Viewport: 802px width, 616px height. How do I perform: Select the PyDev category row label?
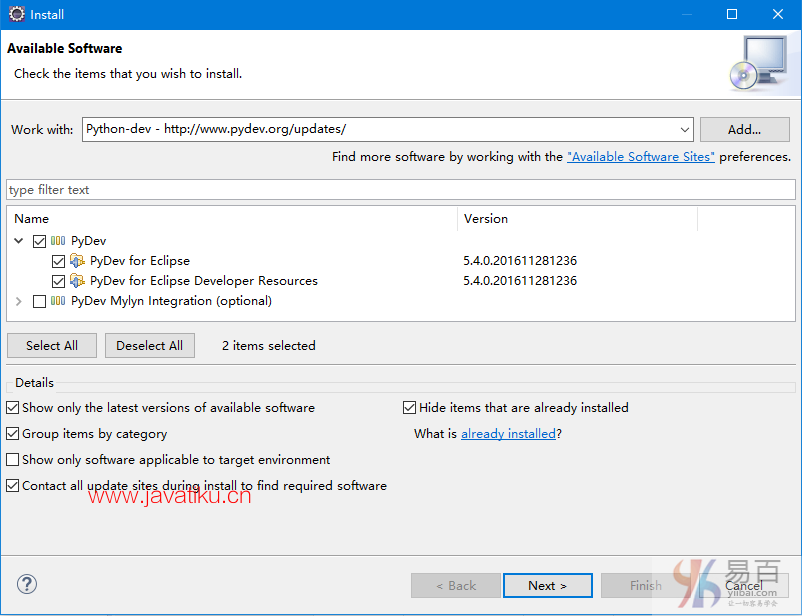(x=88, y=241)
